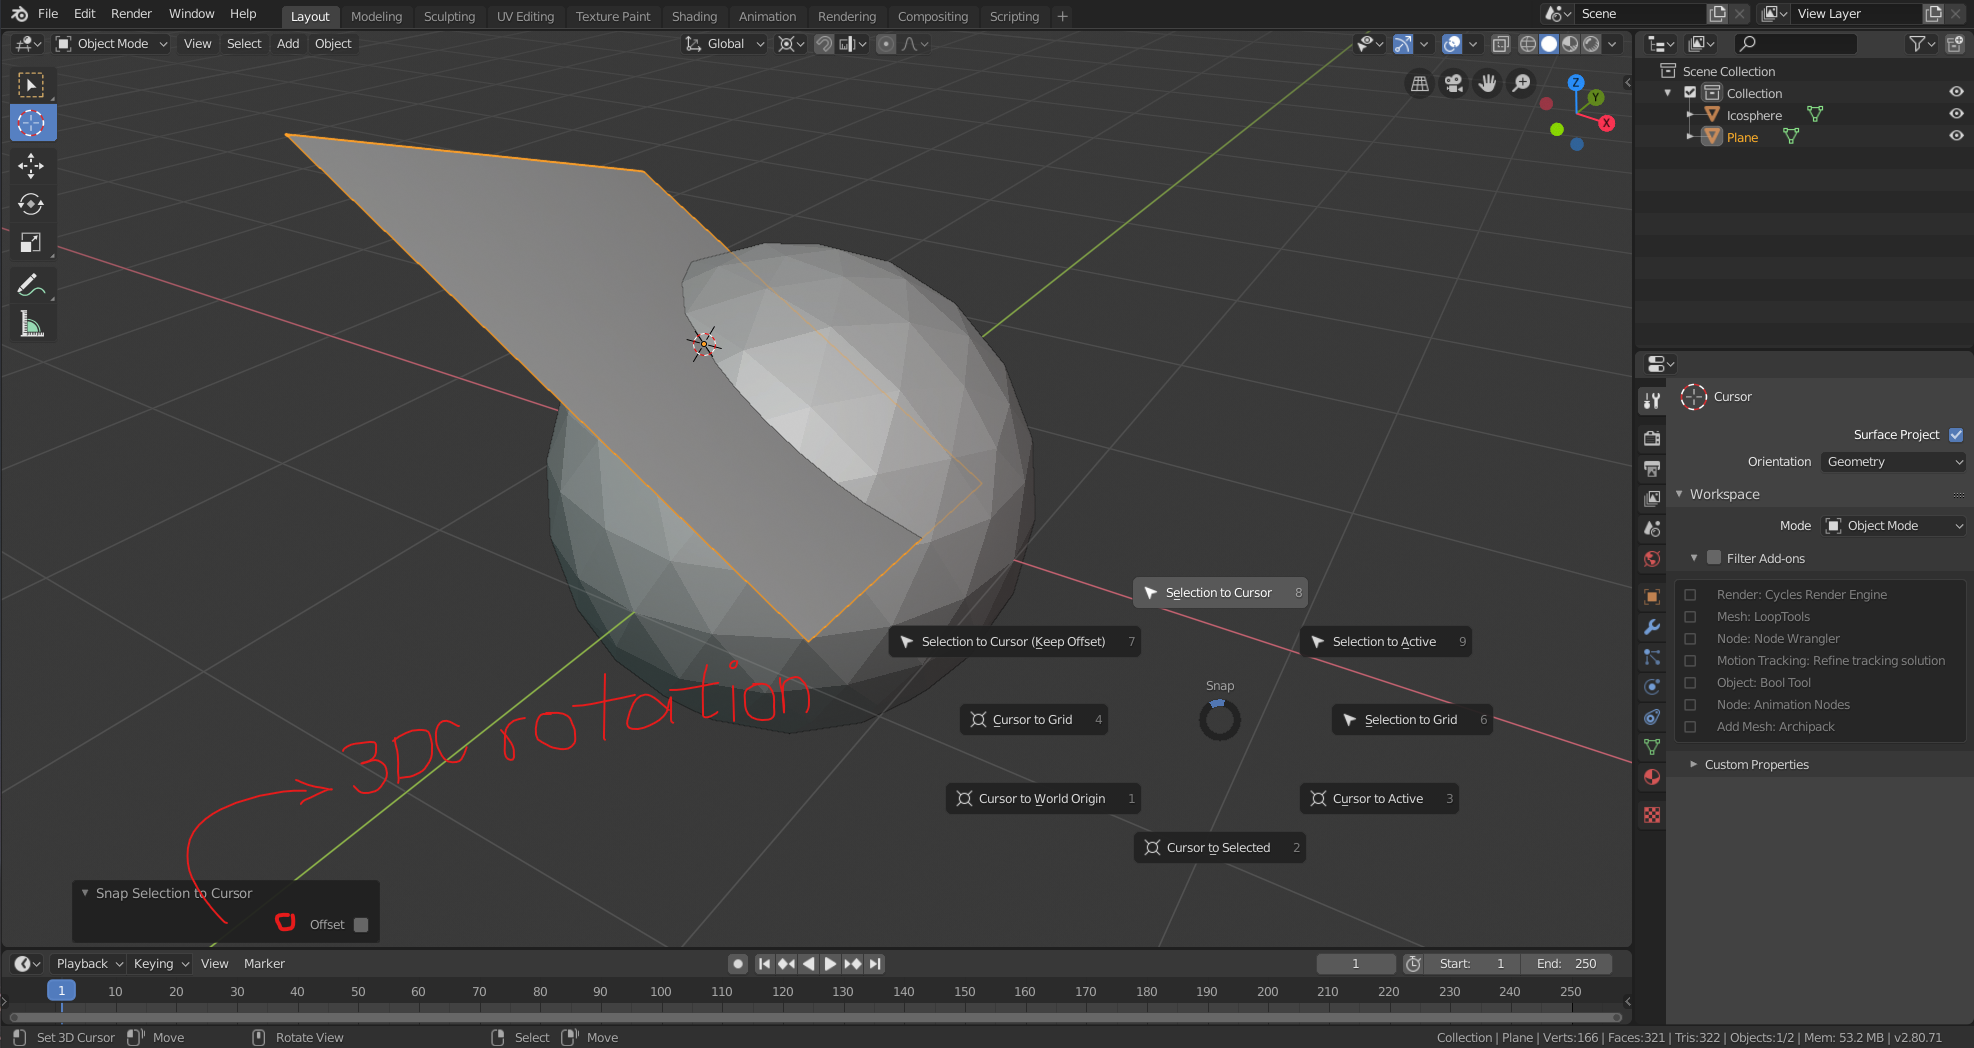Open the Material properties tab
This screenshot has height=1048, width=1974.
click(1652, 777)
